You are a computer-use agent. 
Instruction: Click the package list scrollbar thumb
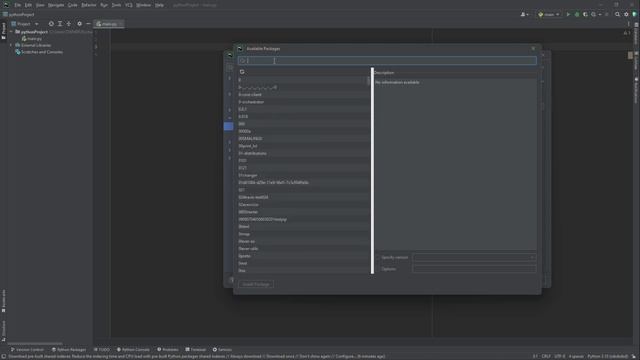click(x=369, y=81)
